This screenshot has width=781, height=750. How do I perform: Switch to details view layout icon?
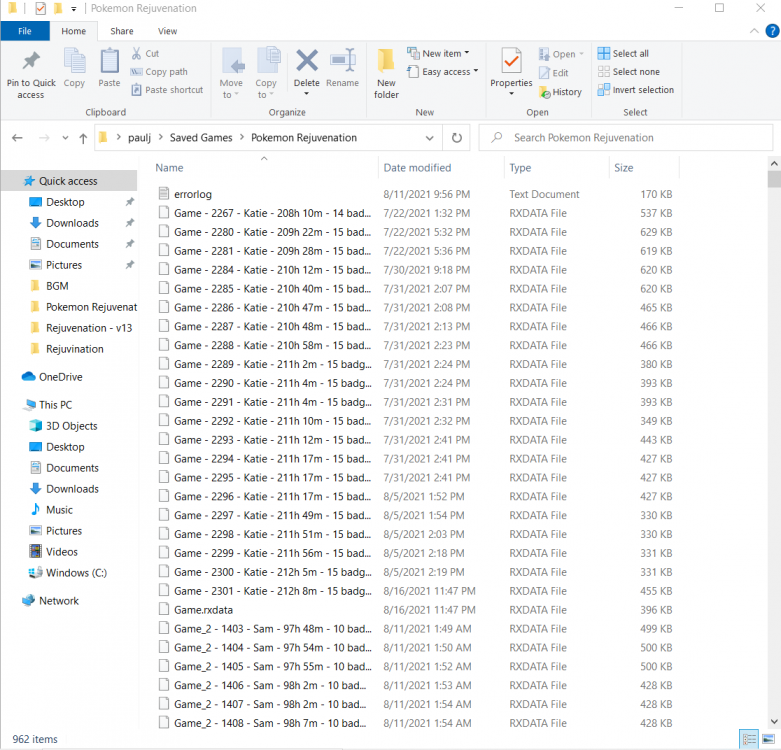749,739
